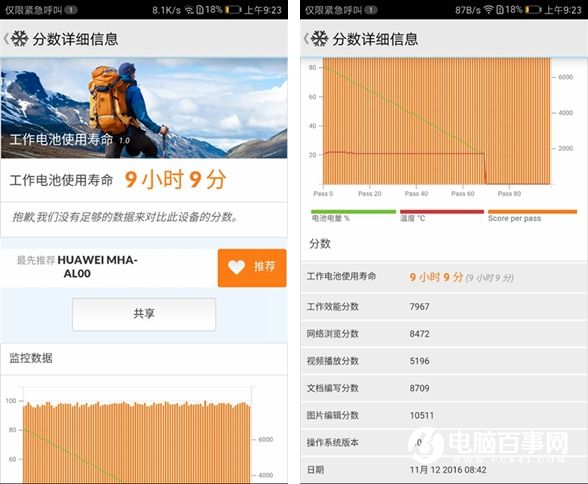
Task: Tap the HUAWEI MHA-AL00 device name
Action: [98, 267]
